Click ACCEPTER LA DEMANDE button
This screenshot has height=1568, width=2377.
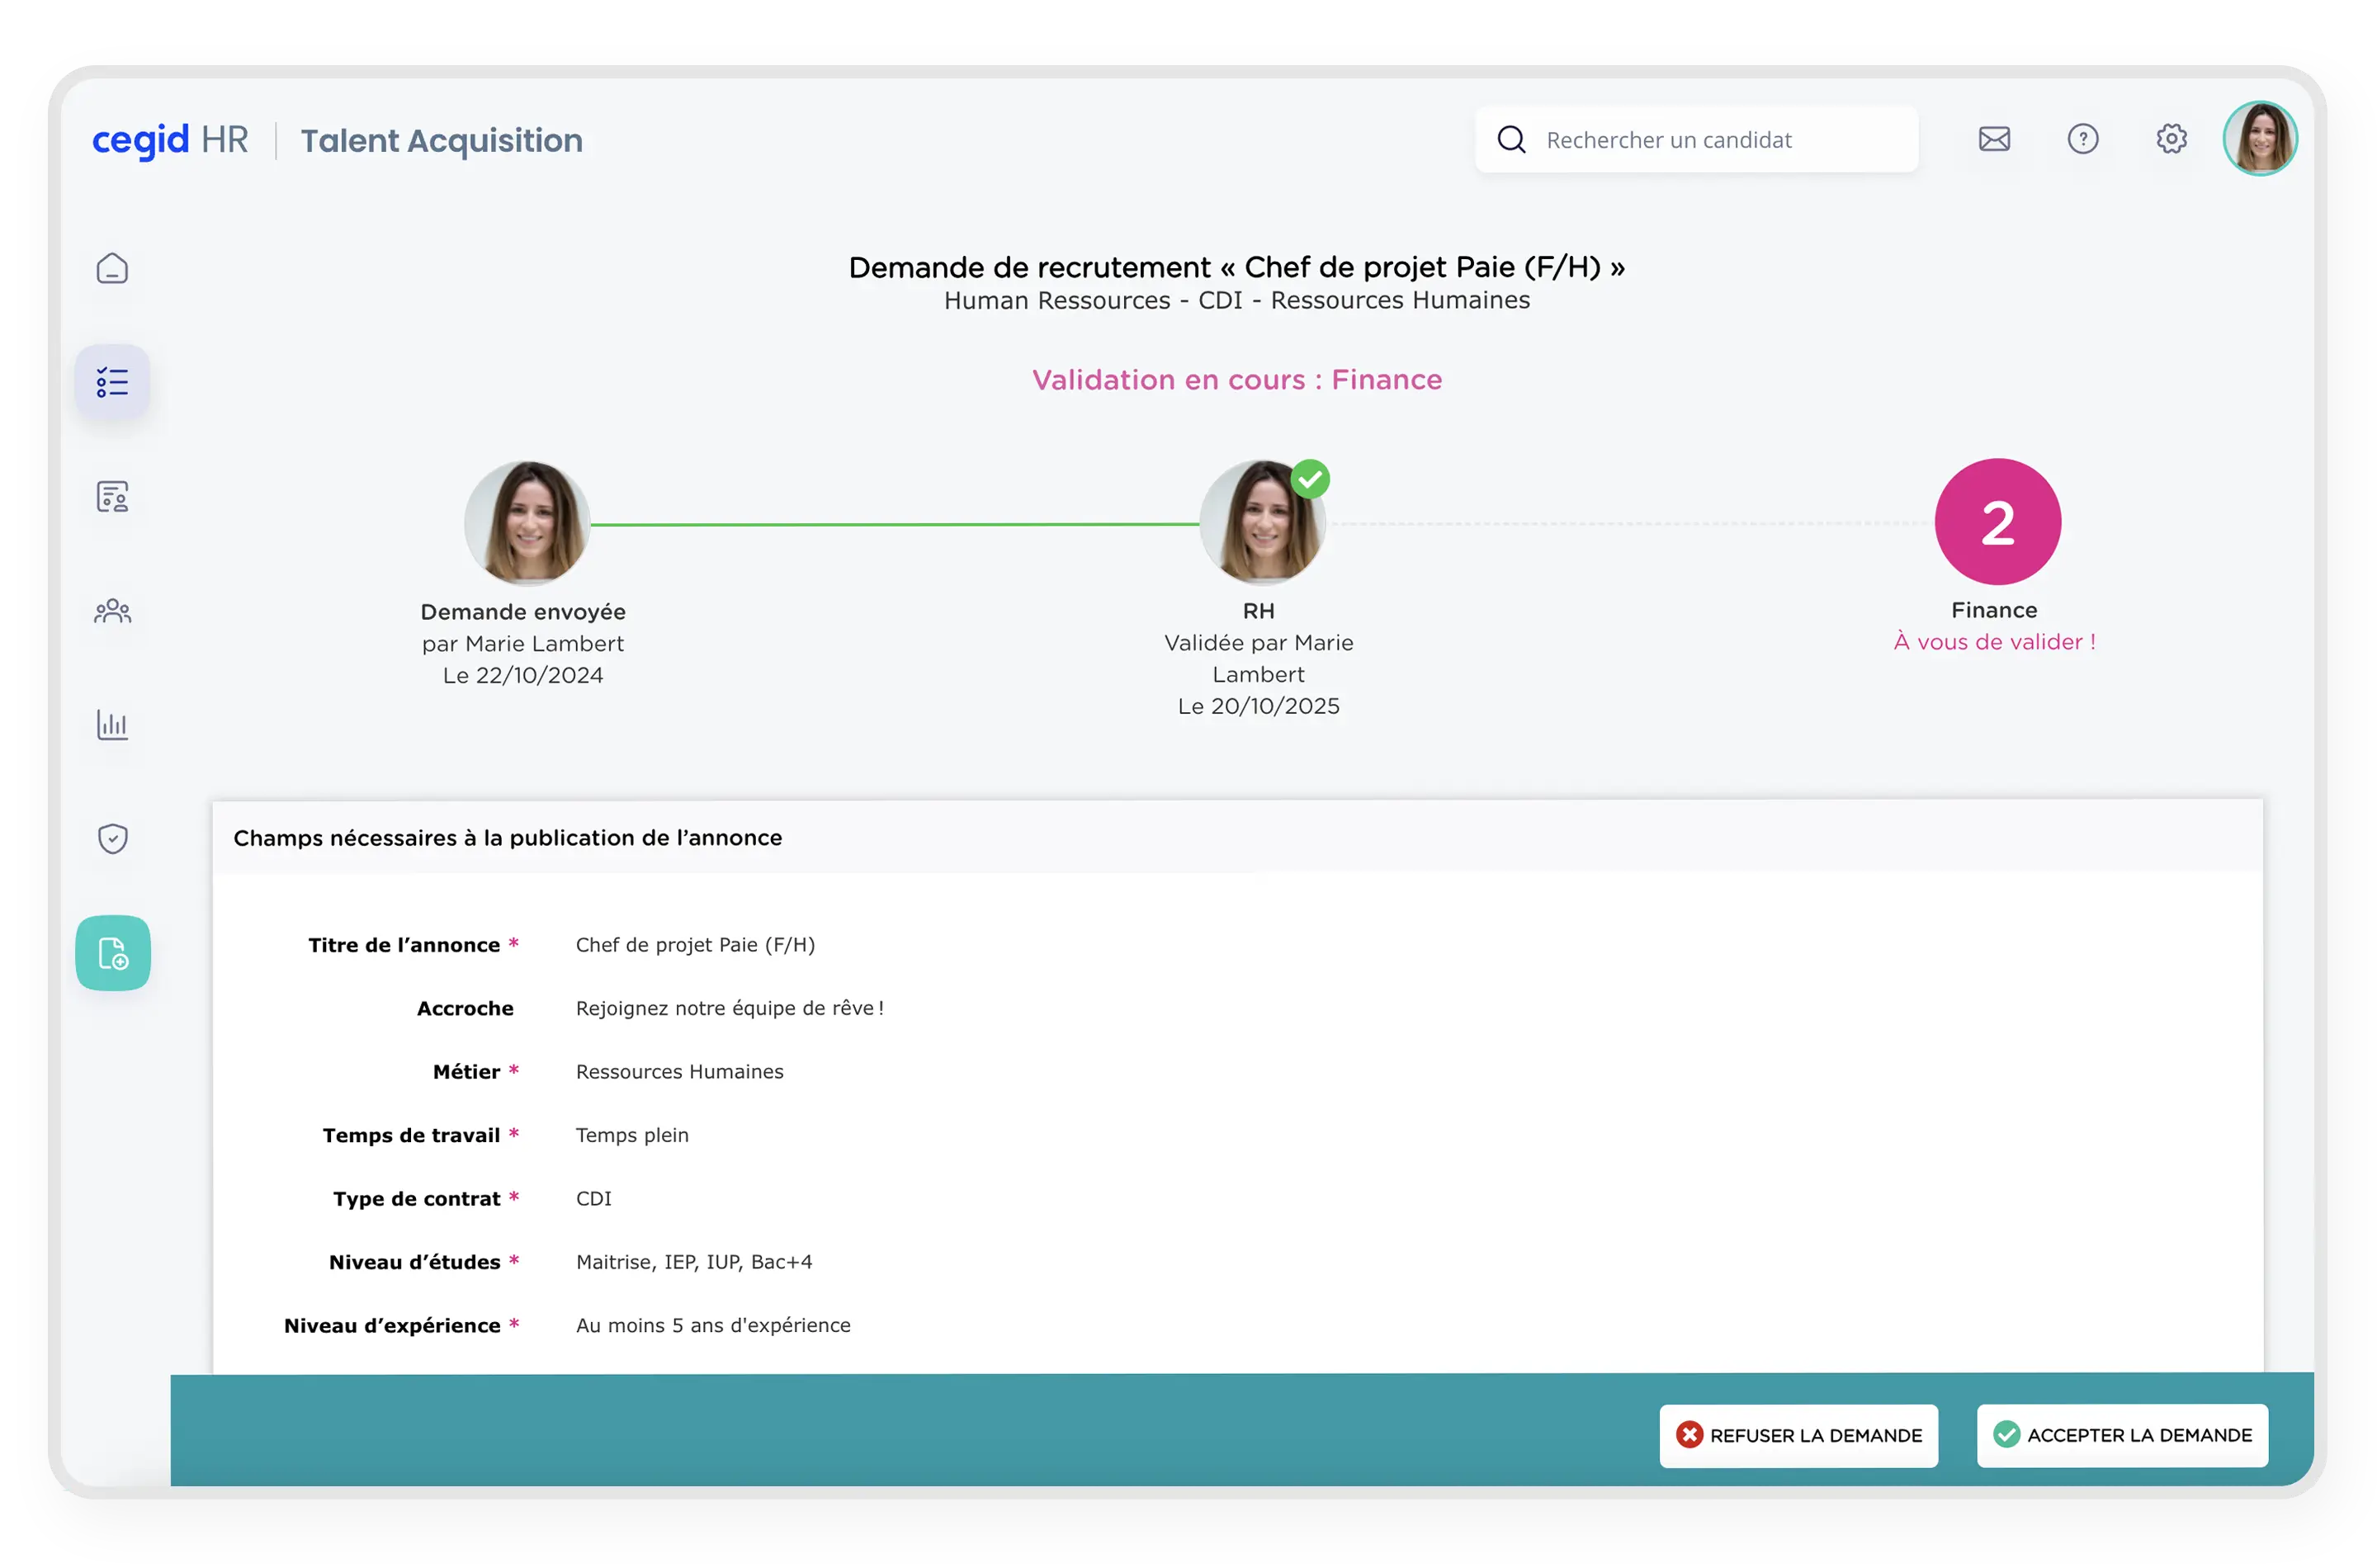point(2121,1435)
